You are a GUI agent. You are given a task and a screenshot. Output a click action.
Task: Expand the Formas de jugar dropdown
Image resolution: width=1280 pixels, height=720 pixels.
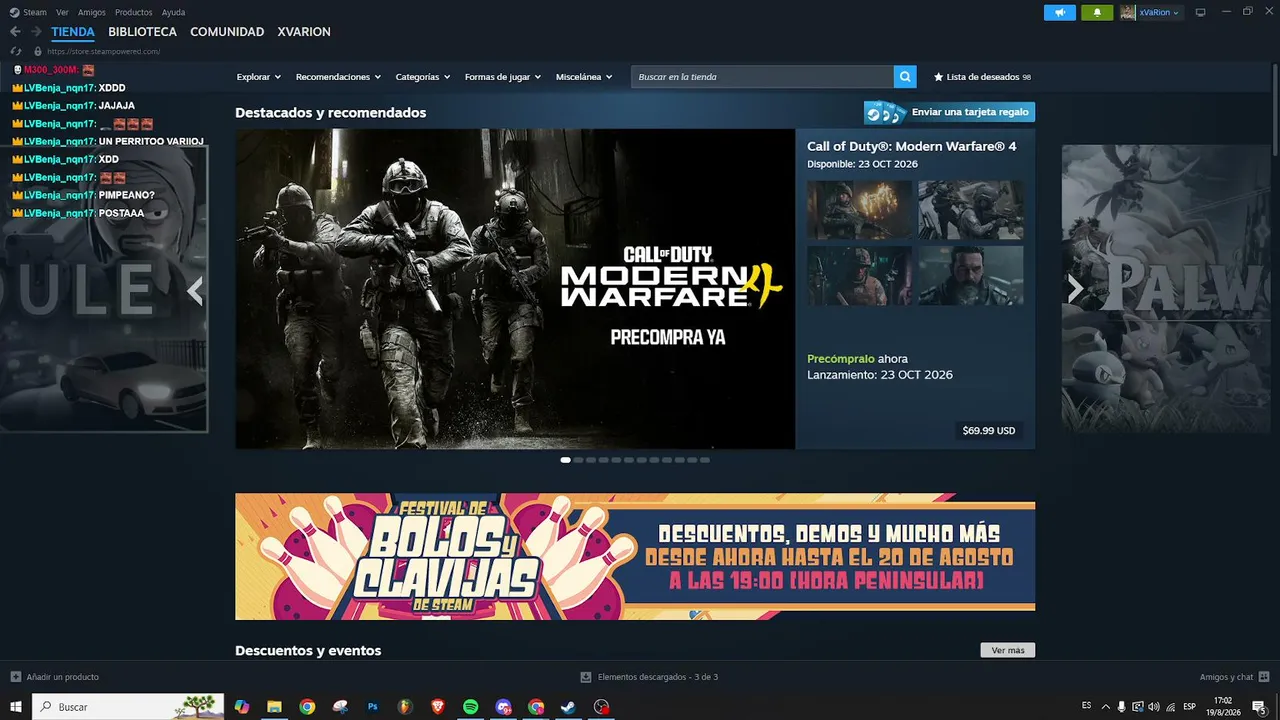pos(503,77)
